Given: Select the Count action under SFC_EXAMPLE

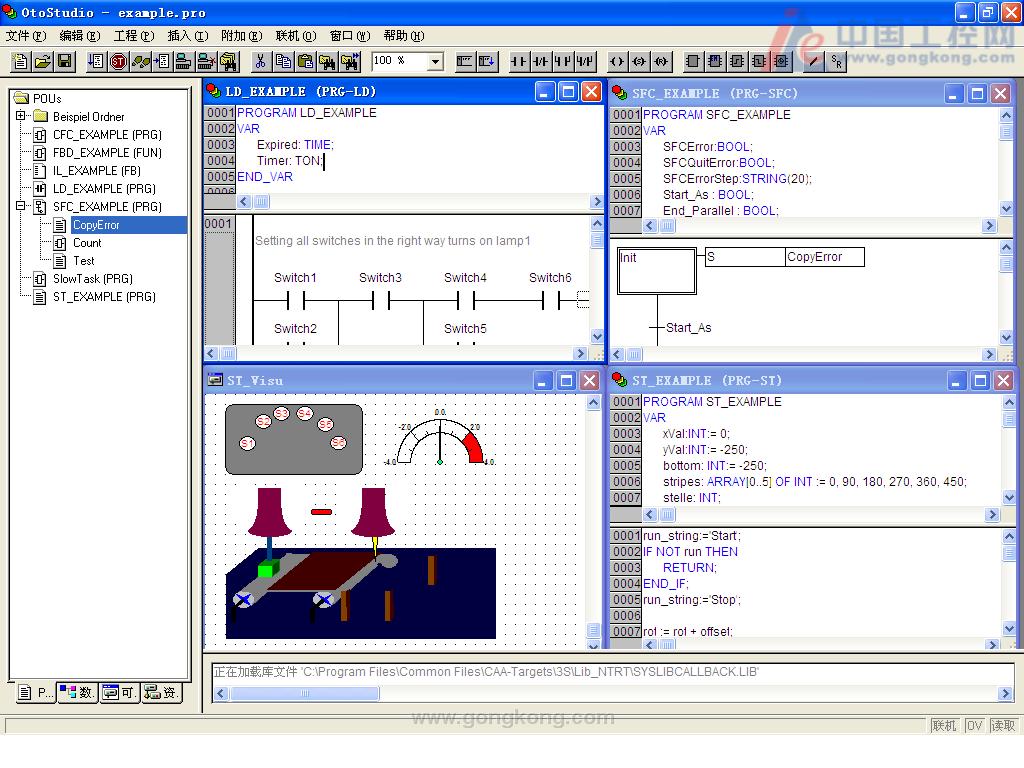Looking at the screenshot, I should click(87, 243).
